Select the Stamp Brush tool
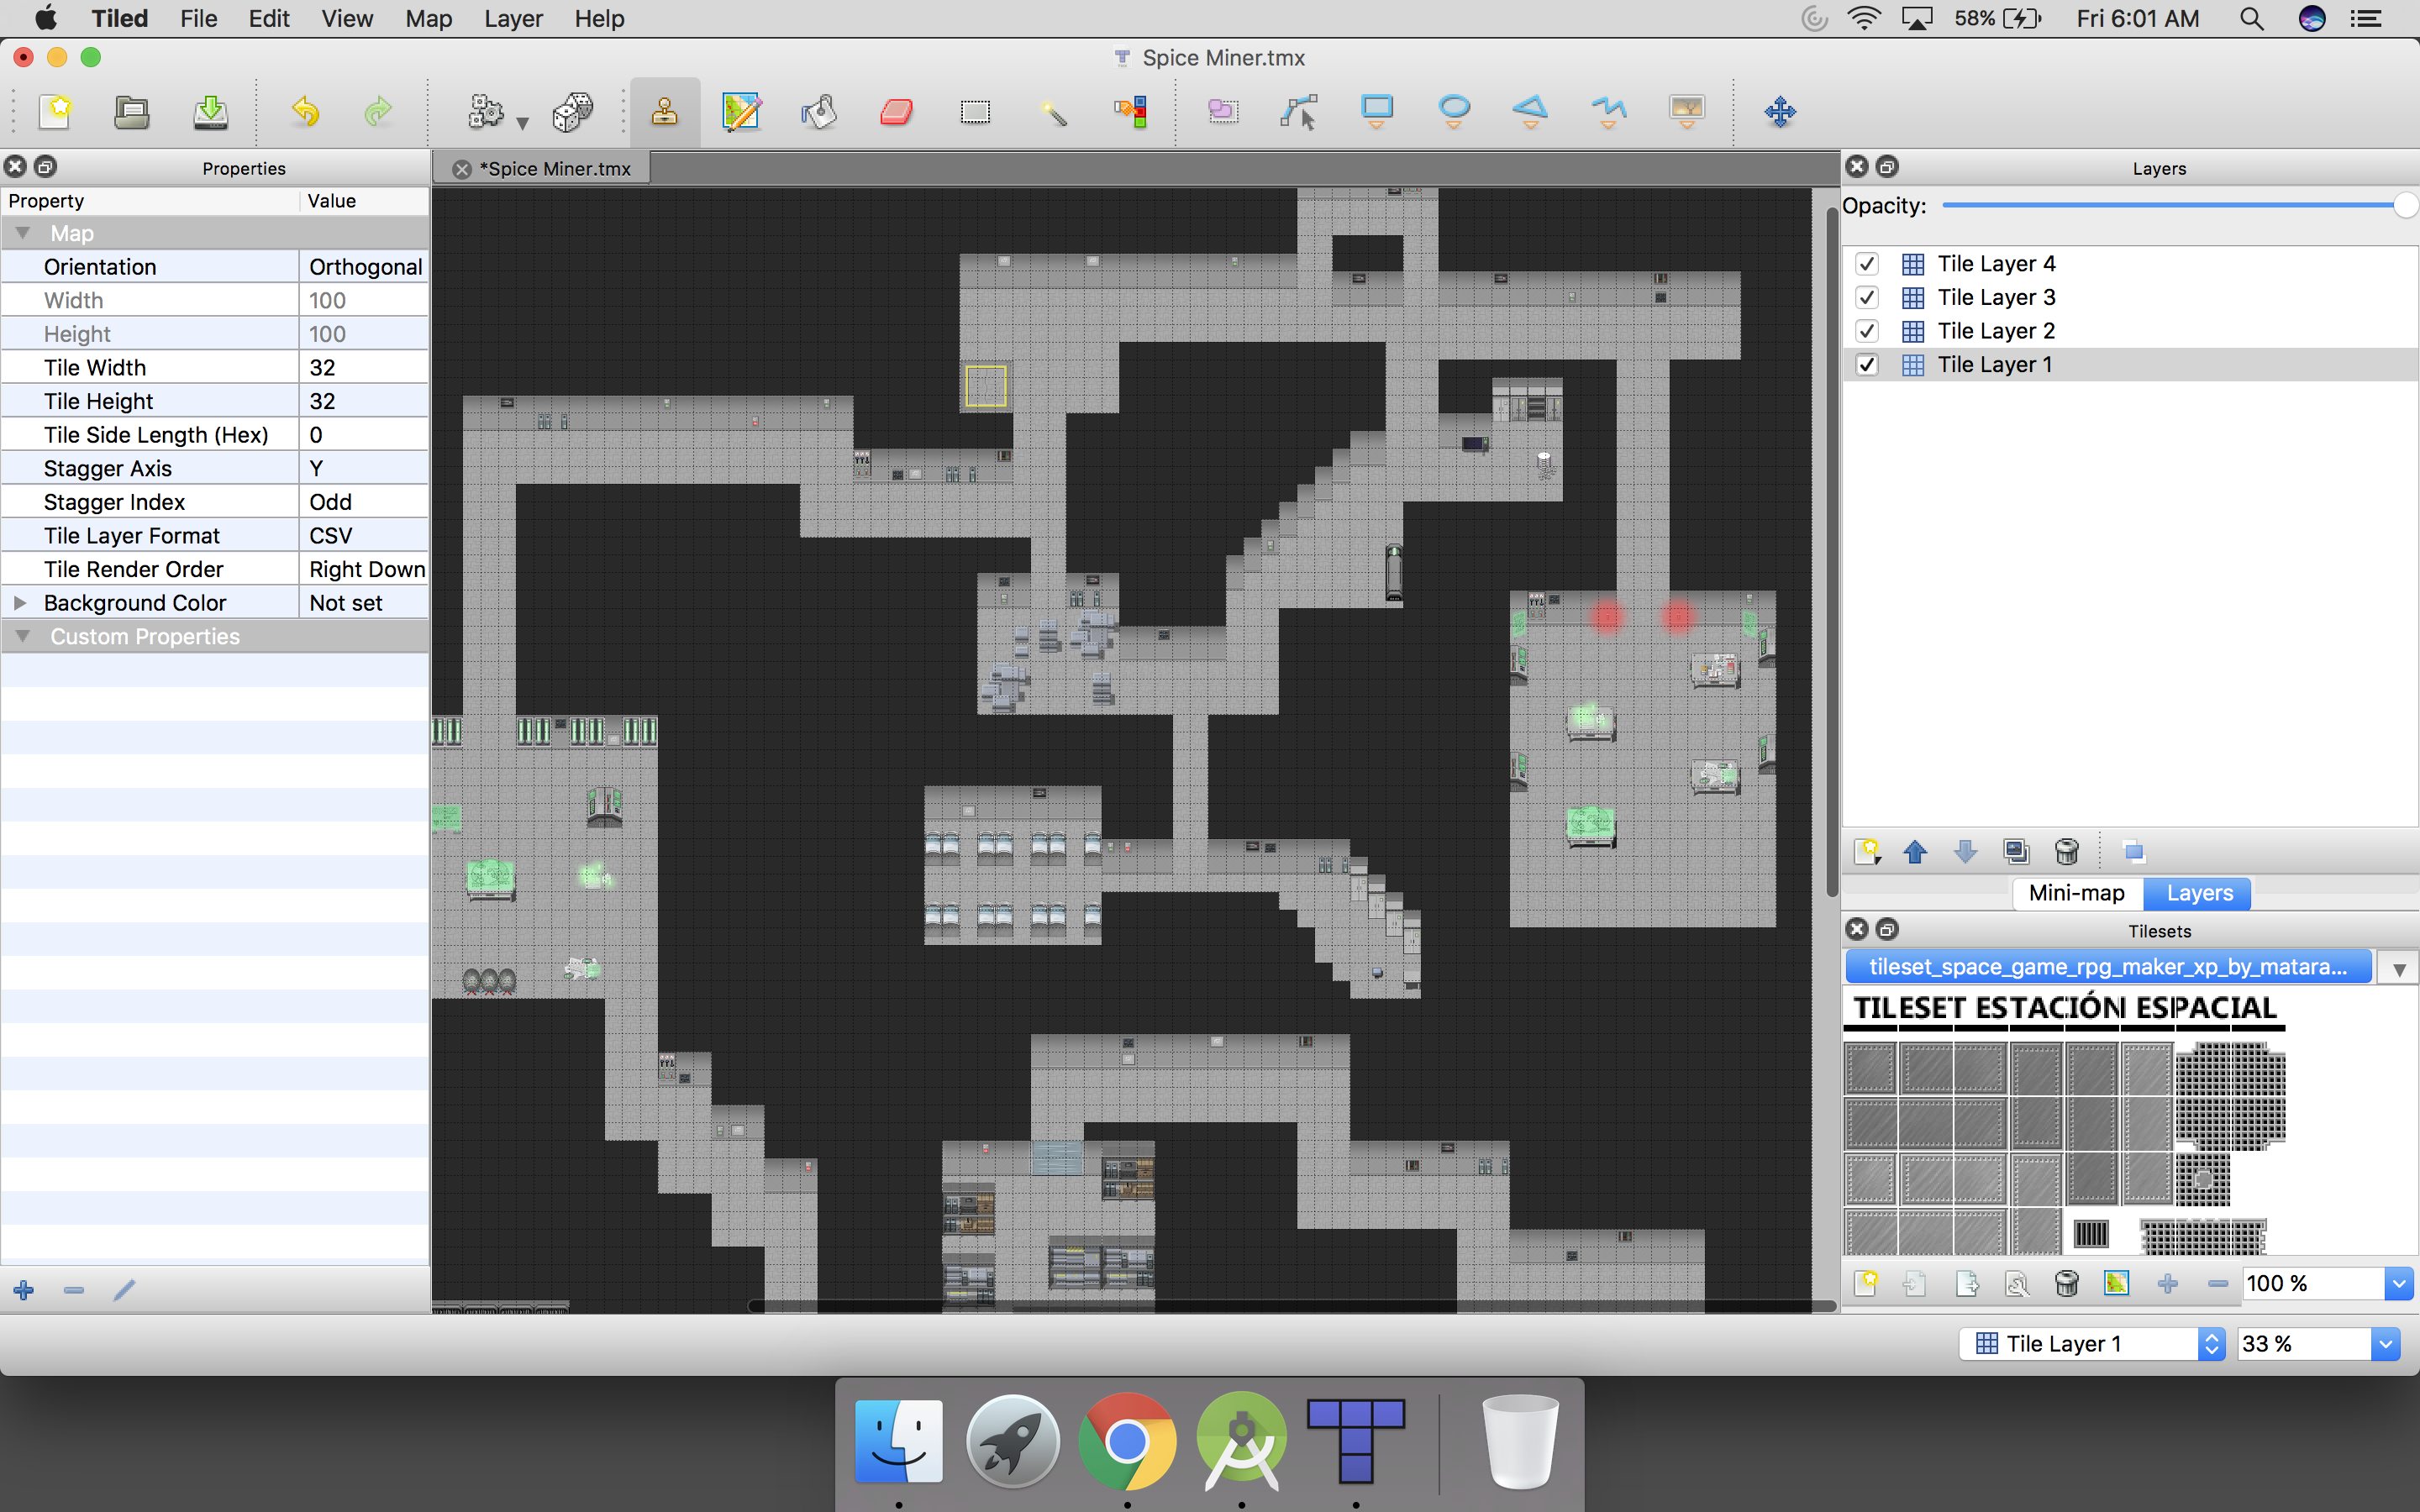Image resolution: width=2420 pixels, height=1512 pixels. click(664, 112)
